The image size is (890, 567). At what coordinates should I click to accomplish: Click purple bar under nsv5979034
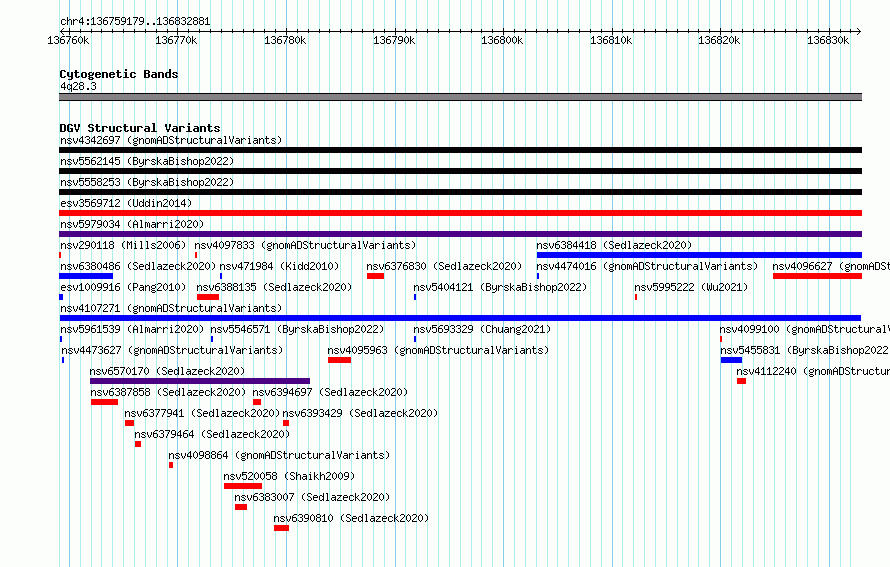460,234
